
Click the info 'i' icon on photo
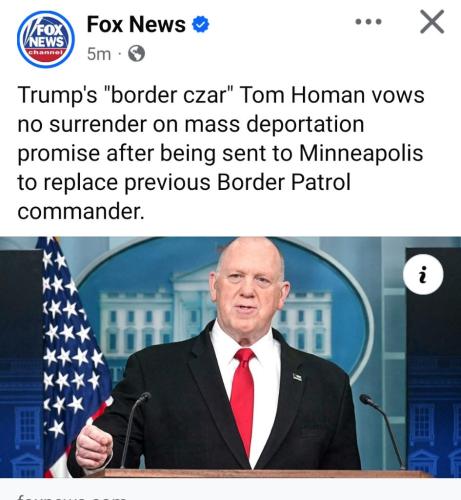(x=423, y=274)
